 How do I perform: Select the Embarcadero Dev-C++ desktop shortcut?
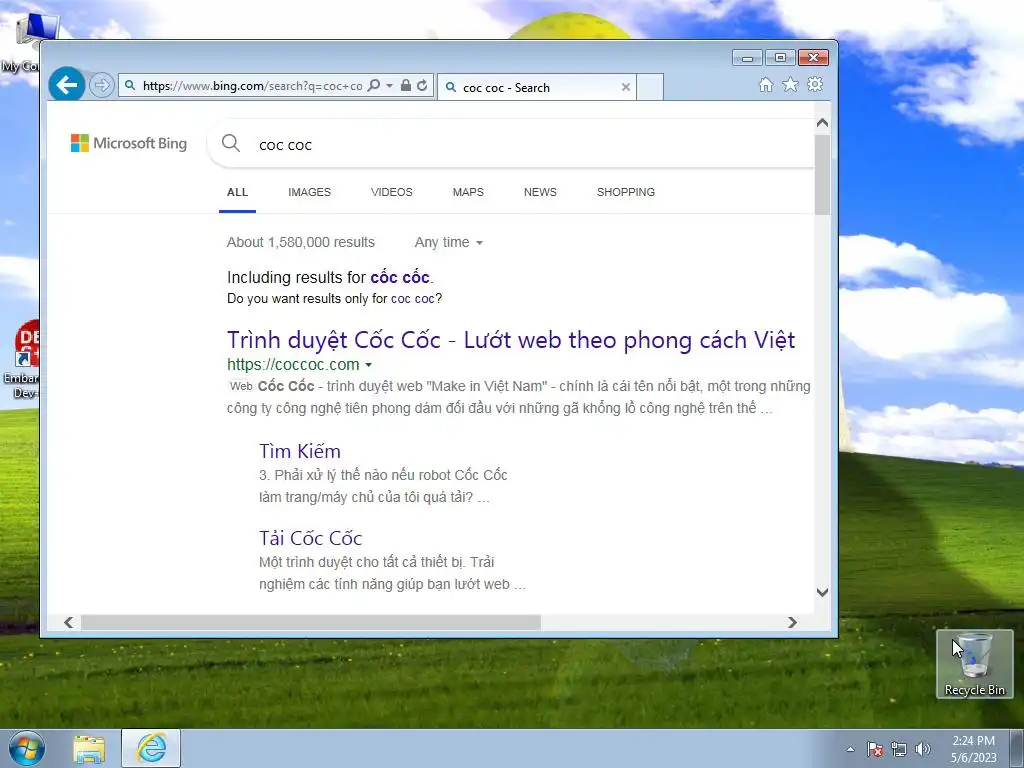24,359
